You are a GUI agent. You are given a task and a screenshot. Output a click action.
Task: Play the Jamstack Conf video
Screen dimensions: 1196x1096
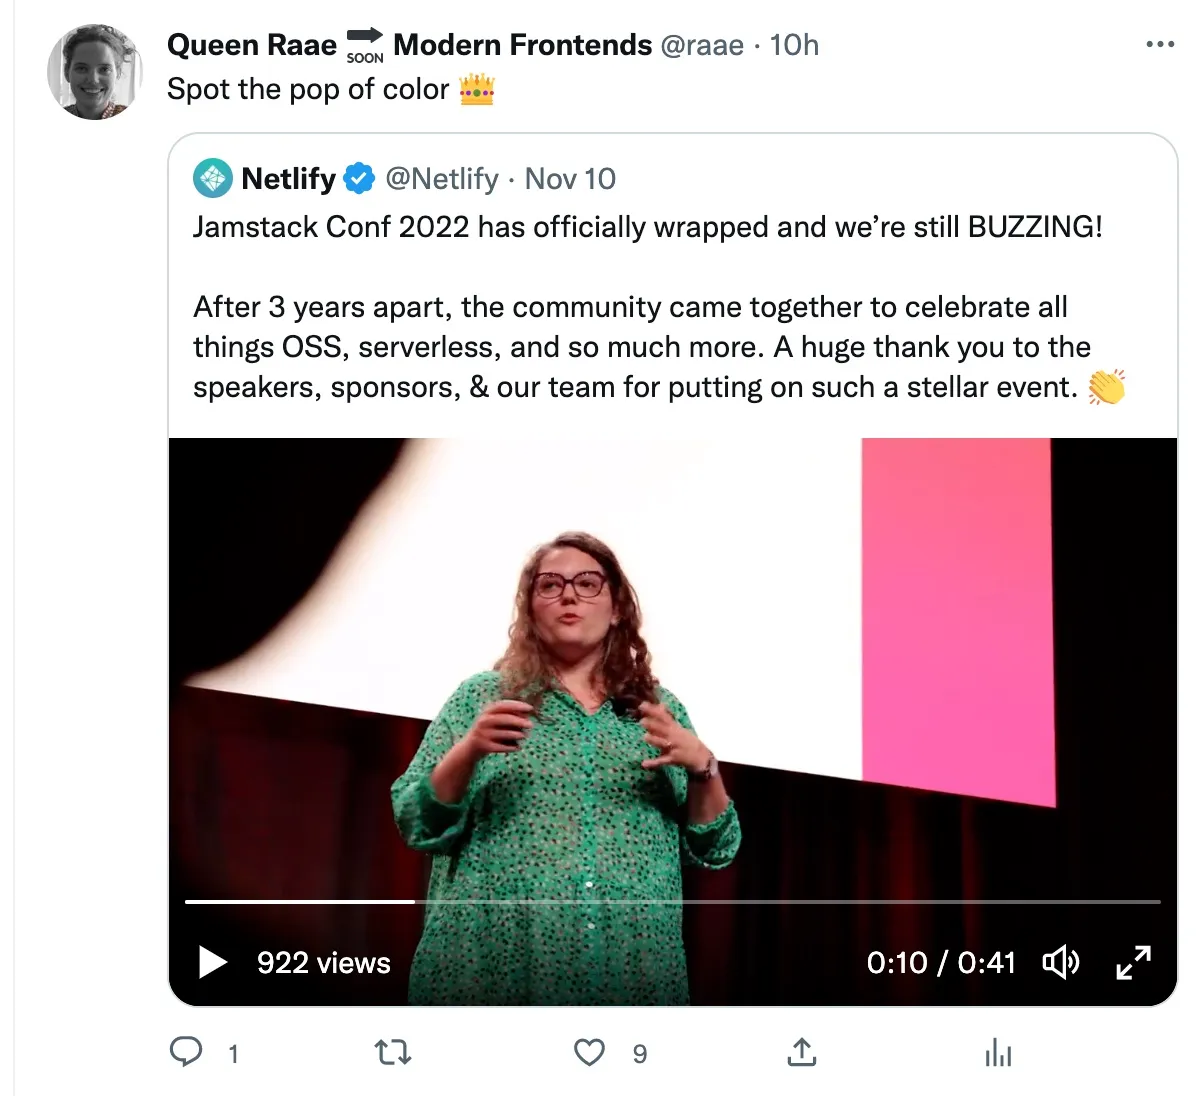212,962
